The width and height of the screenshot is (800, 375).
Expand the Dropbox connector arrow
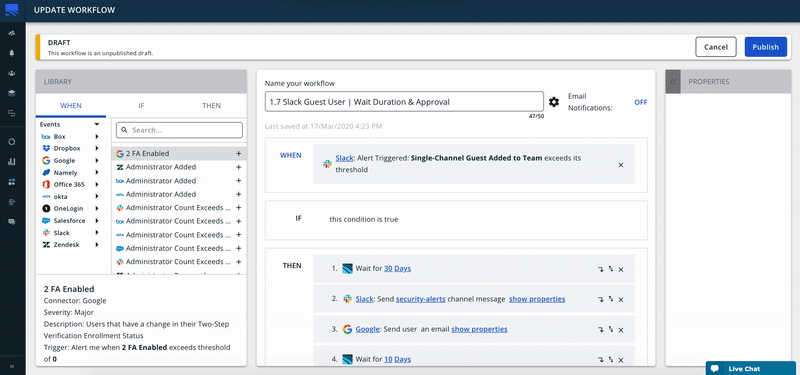coord(96,148)
